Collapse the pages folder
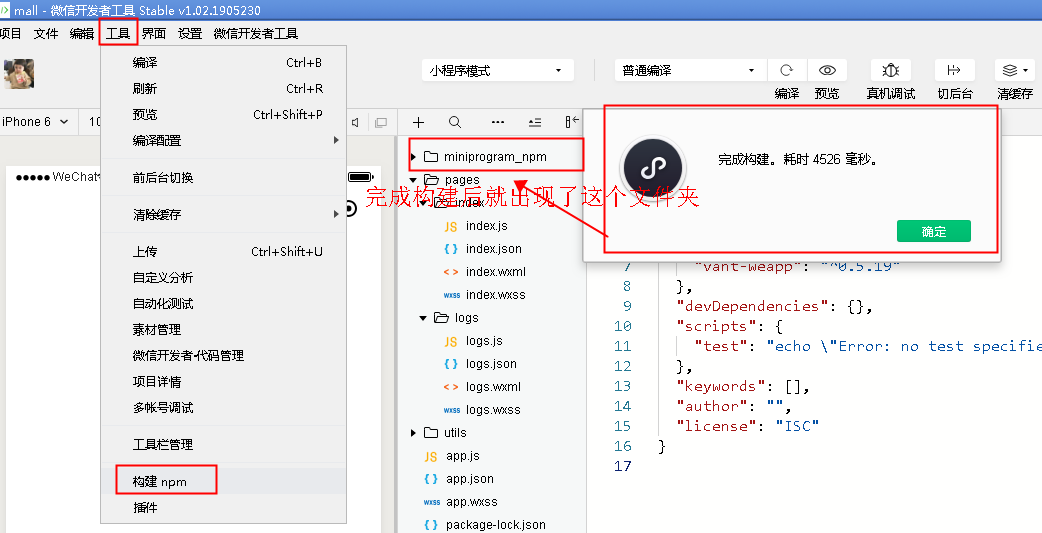The height and width of the screenshot is (533, 1042). tap(413, 180)
